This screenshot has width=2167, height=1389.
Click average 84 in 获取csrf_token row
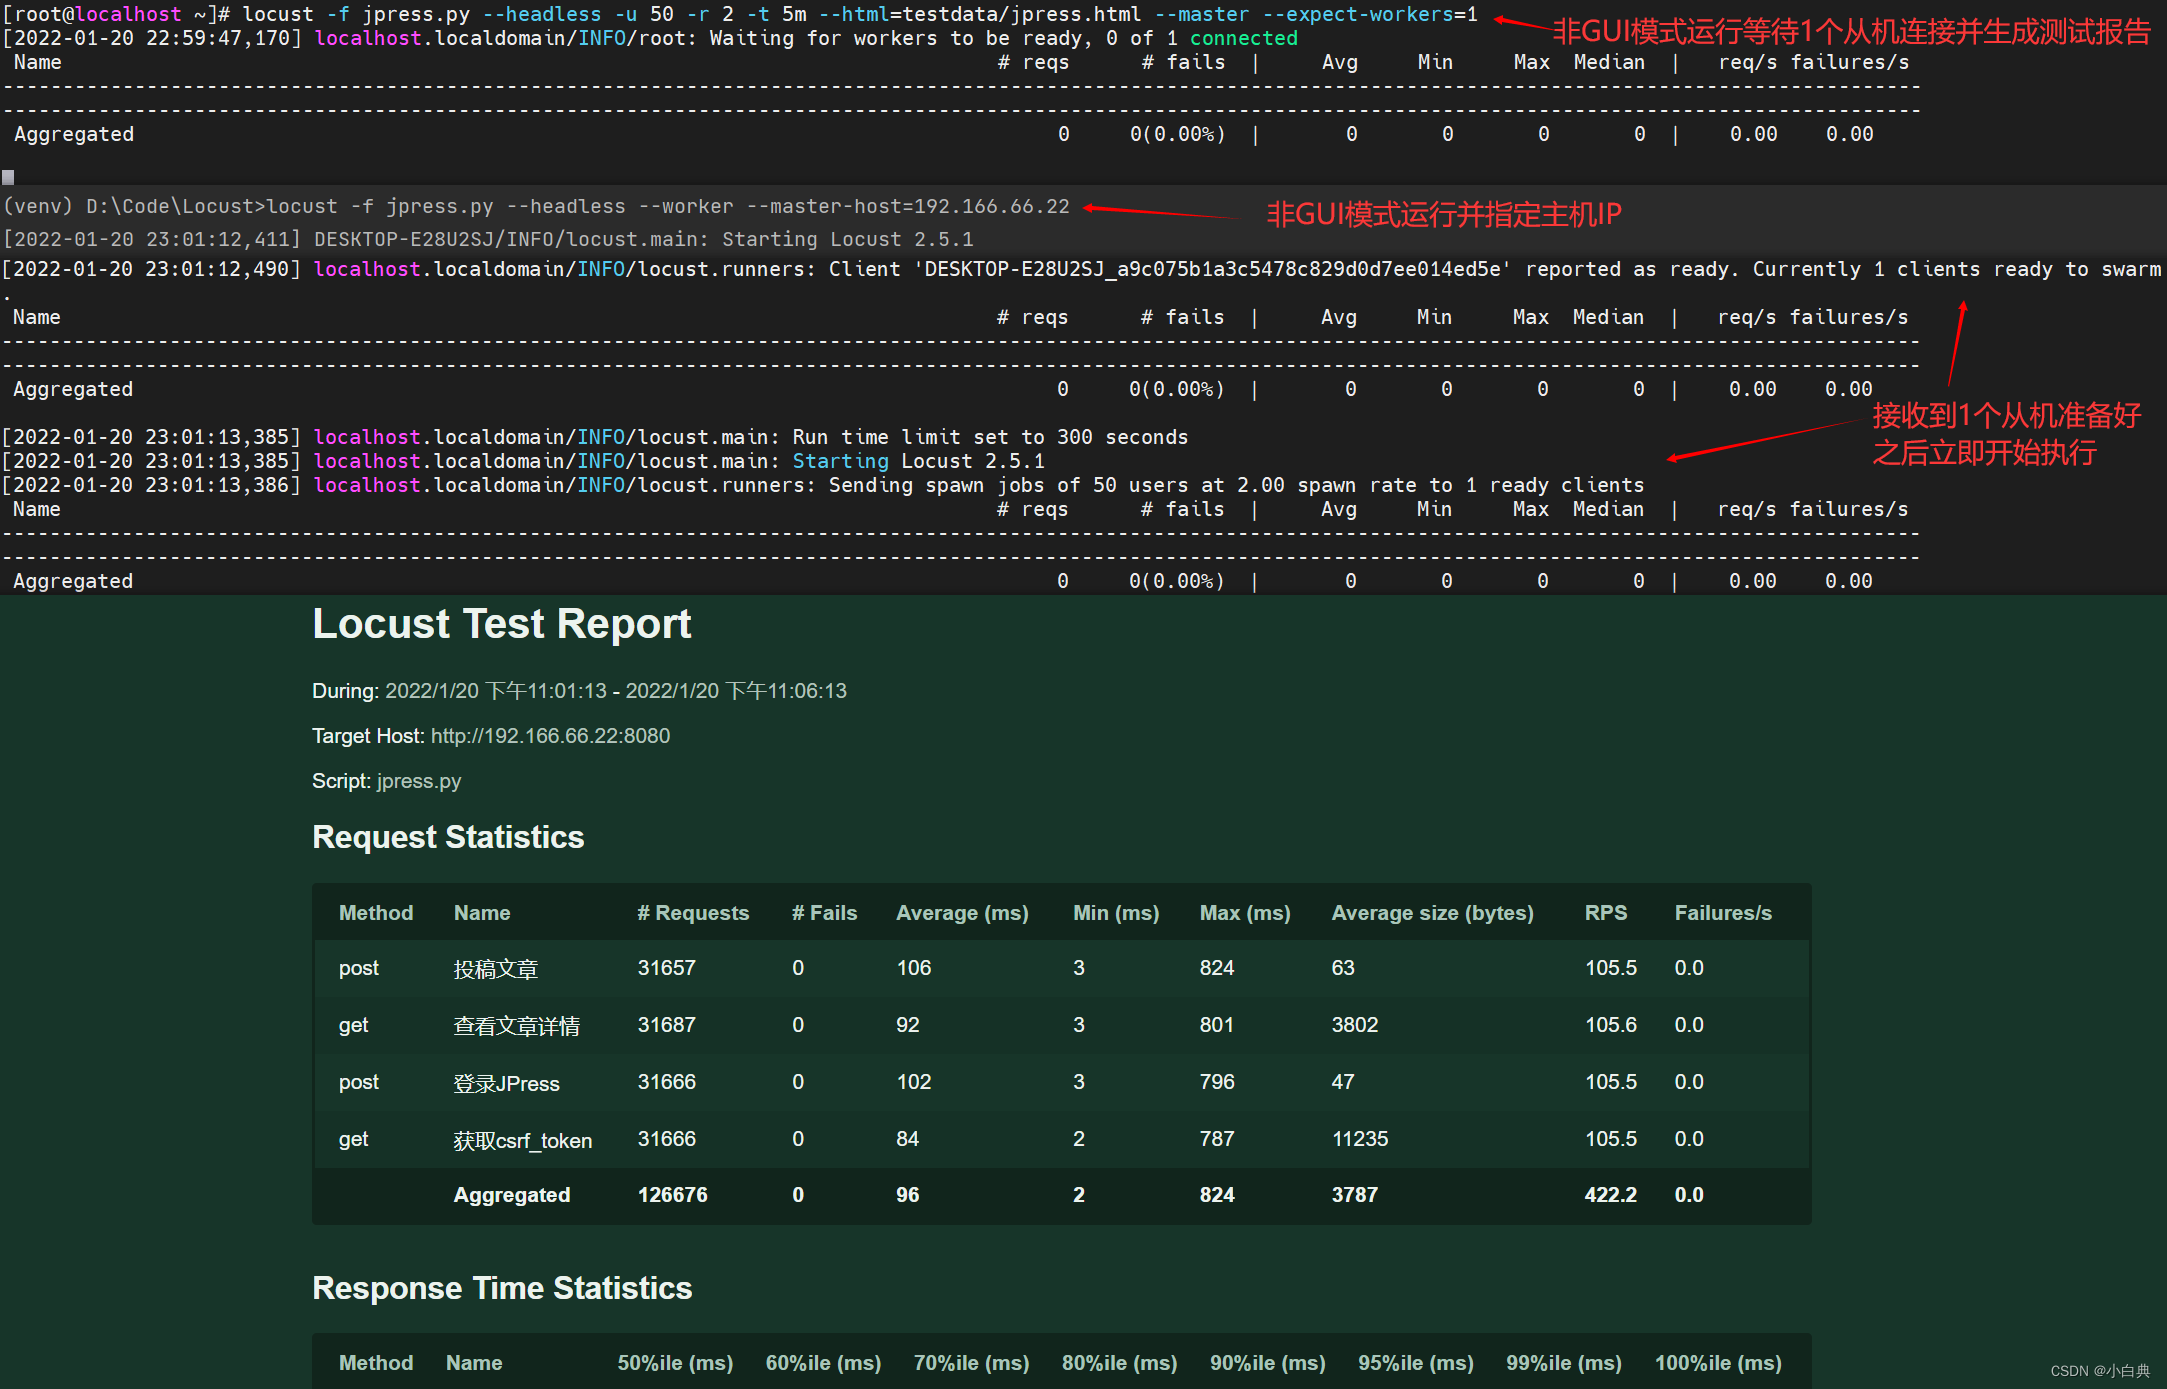tap(908, 1139)
